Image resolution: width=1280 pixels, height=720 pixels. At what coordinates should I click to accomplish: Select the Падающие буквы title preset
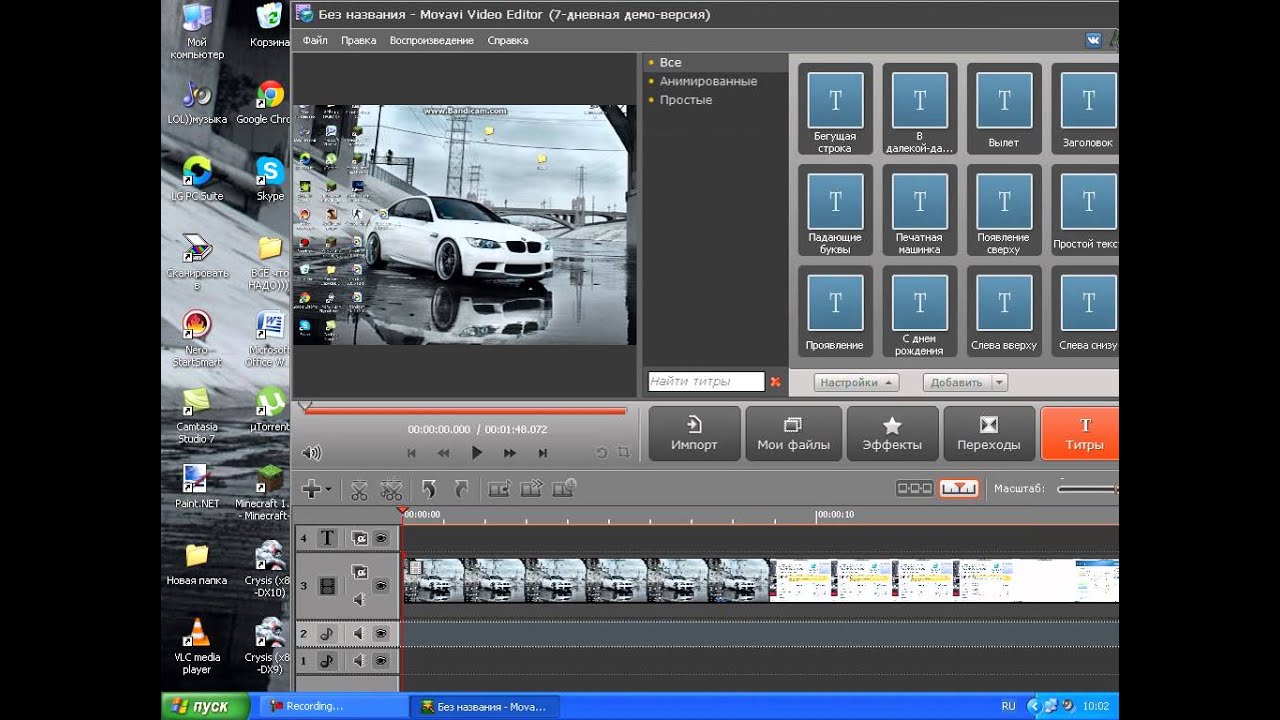coord(835,211)
